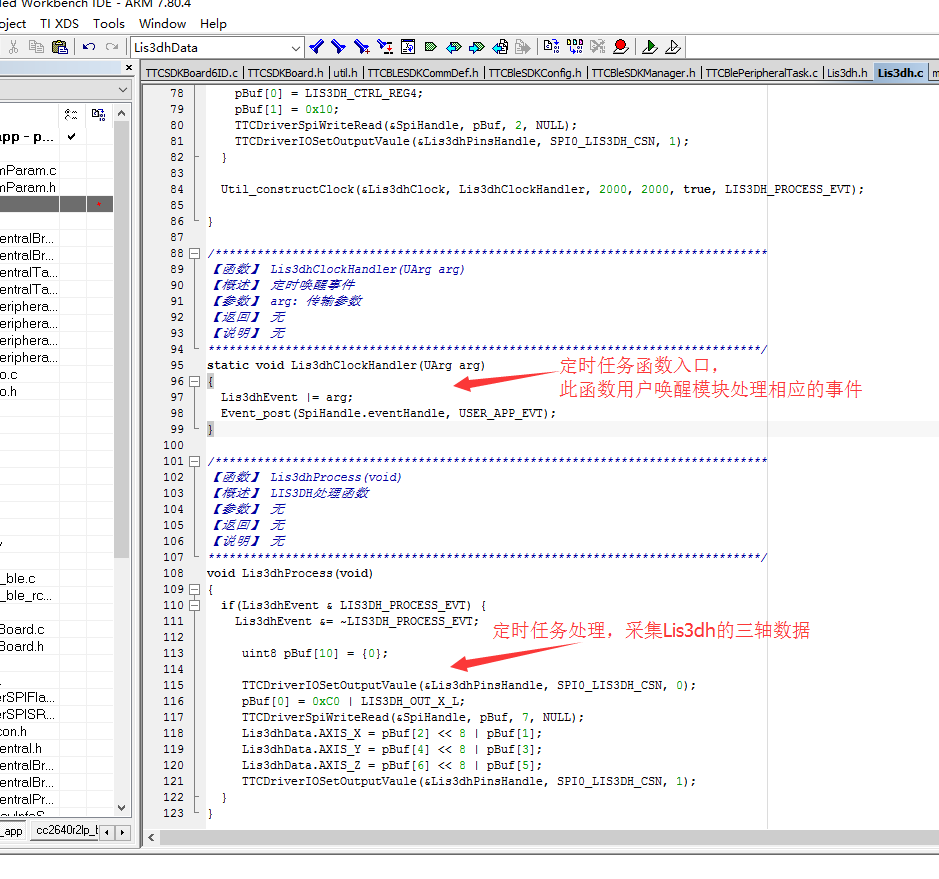
Task: Switch to the TTCBleSDKManager.h tab
Action: click(643, 72)
